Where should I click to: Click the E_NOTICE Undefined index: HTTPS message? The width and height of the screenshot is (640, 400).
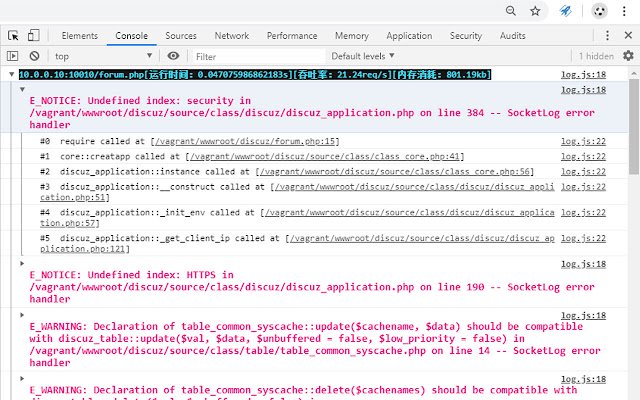tap(312, 287)
